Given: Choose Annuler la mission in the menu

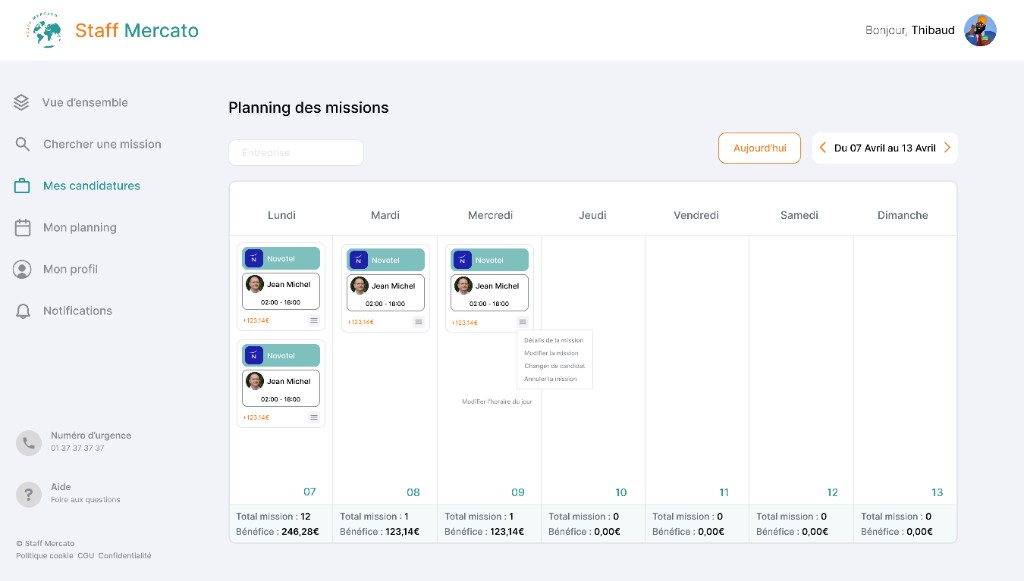Looking at the screenshot, I should pyautogui.click(x=551, y=379).
